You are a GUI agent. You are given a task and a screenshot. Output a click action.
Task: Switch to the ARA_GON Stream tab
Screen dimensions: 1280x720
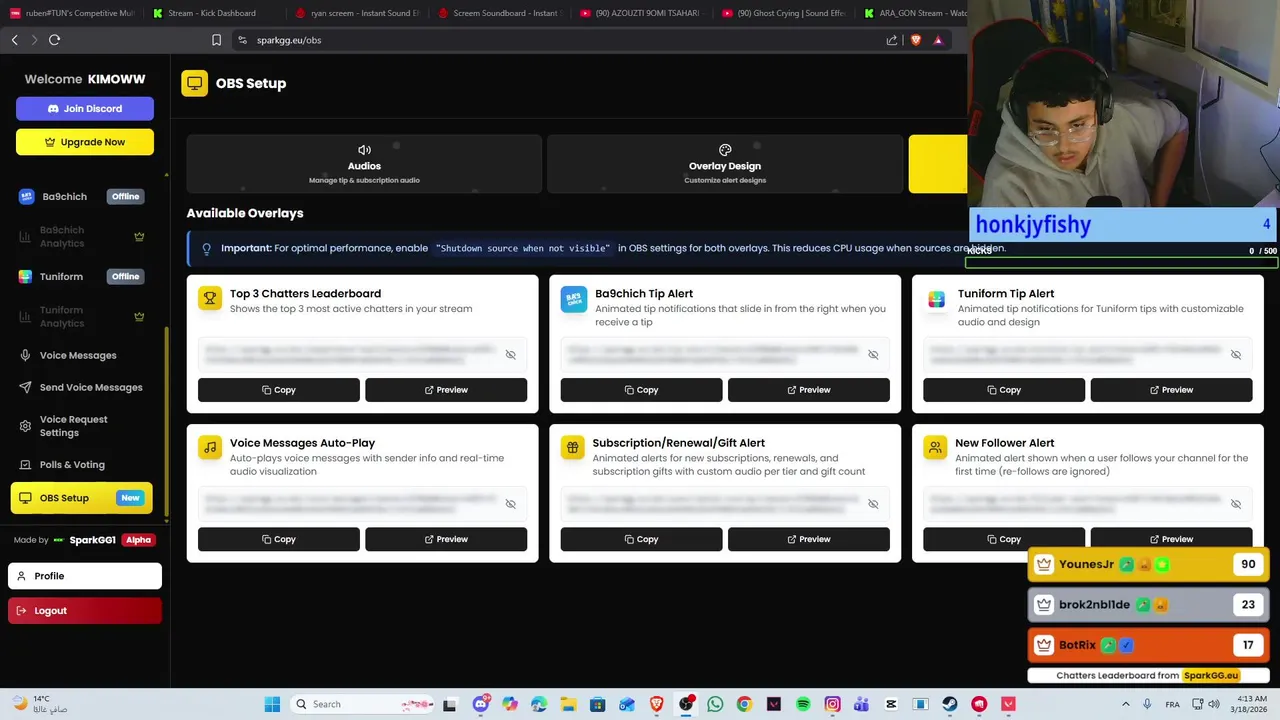tap(914, 13)
